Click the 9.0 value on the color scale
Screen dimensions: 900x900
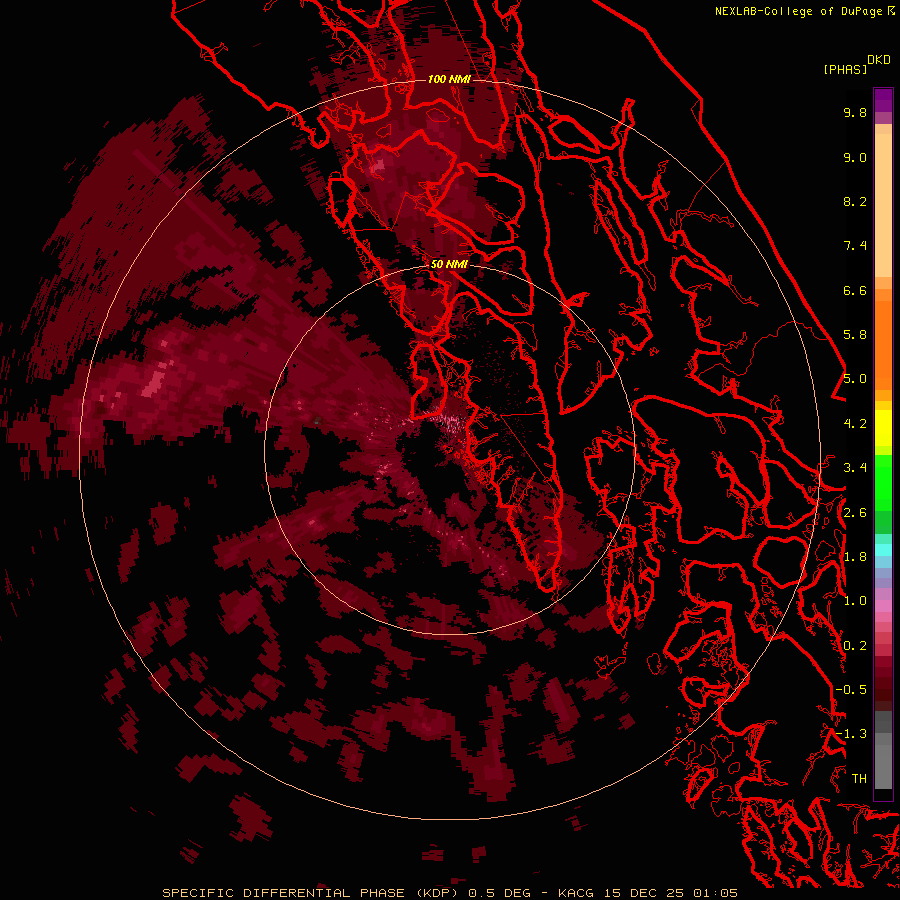pos(855,157)
